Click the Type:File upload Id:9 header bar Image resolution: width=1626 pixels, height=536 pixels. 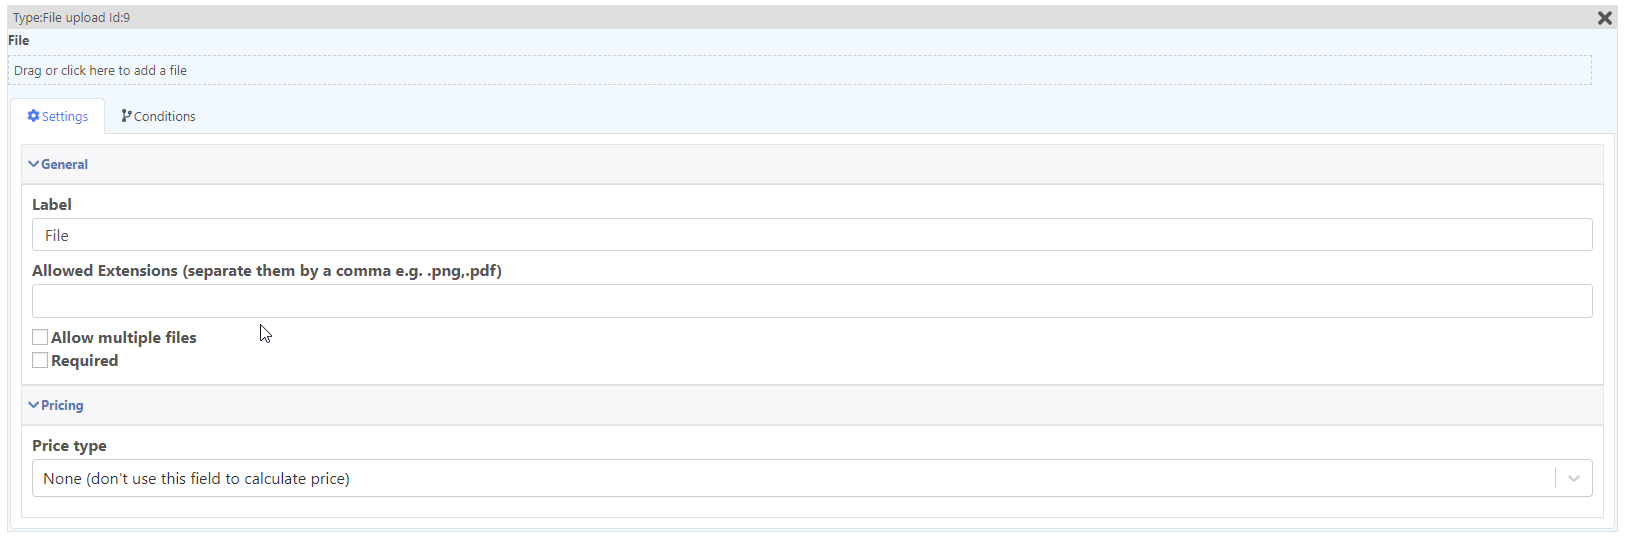point(812,17)
